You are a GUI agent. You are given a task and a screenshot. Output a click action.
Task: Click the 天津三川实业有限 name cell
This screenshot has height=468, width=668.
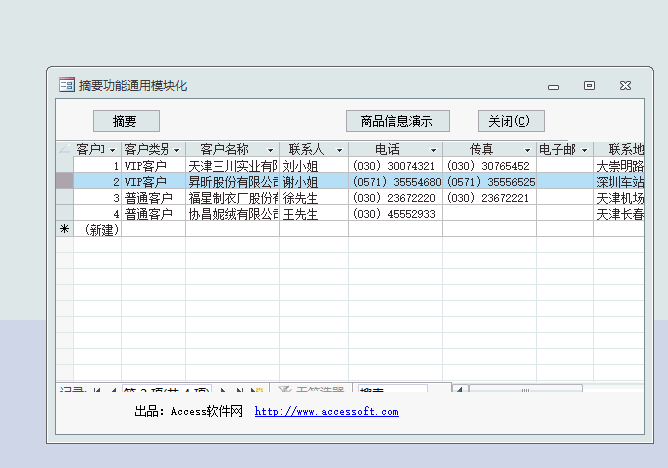(233, 166)
